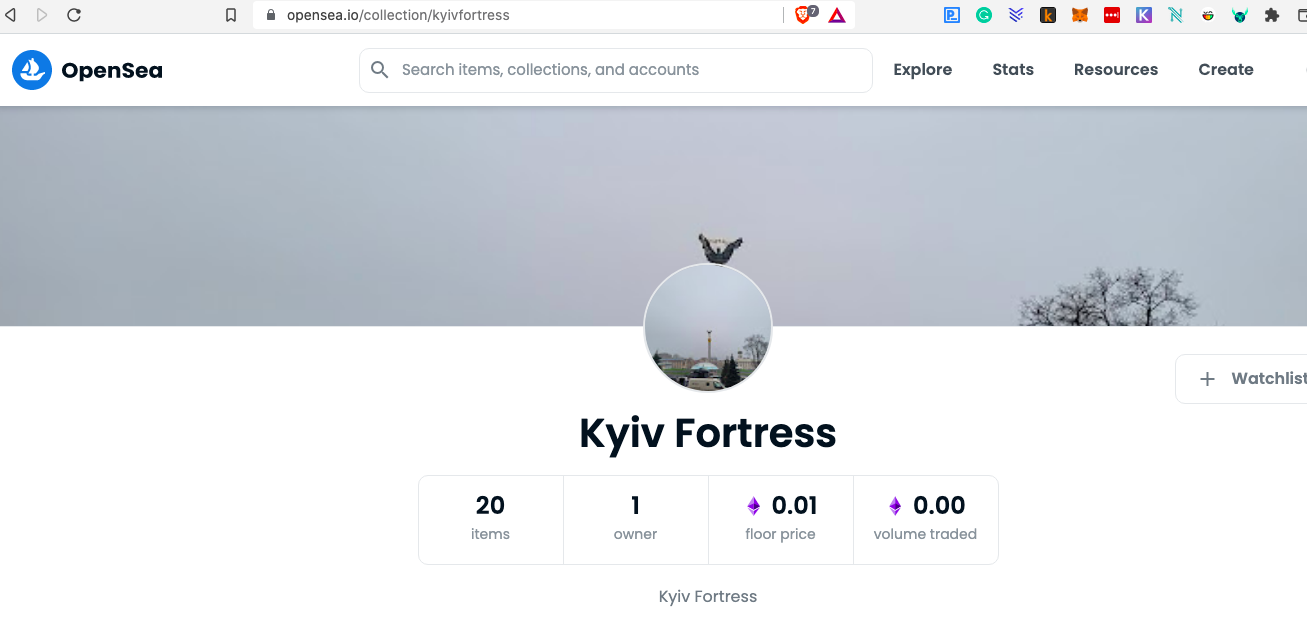The image size is (1307, 632).
Task: Open the LastPass red extension icon
Action: coord(1112,15)
